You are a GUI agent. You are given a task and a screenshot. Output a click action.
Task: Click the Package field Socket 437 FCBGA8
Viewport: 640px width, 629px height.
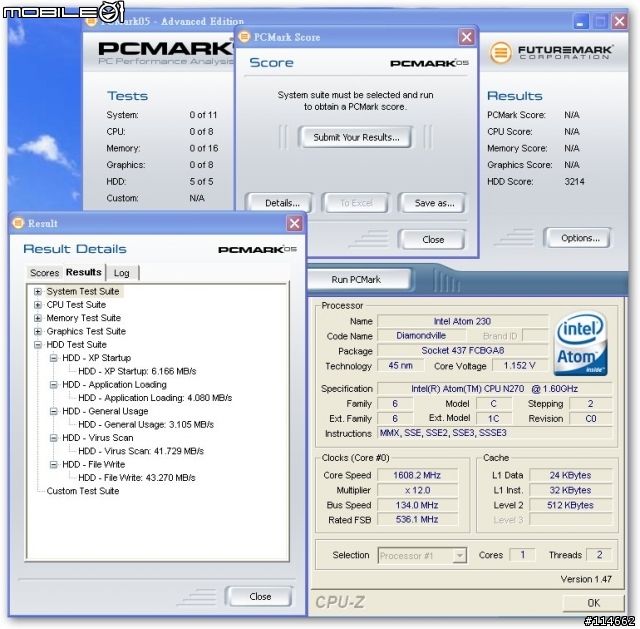[x=462, y=351]
